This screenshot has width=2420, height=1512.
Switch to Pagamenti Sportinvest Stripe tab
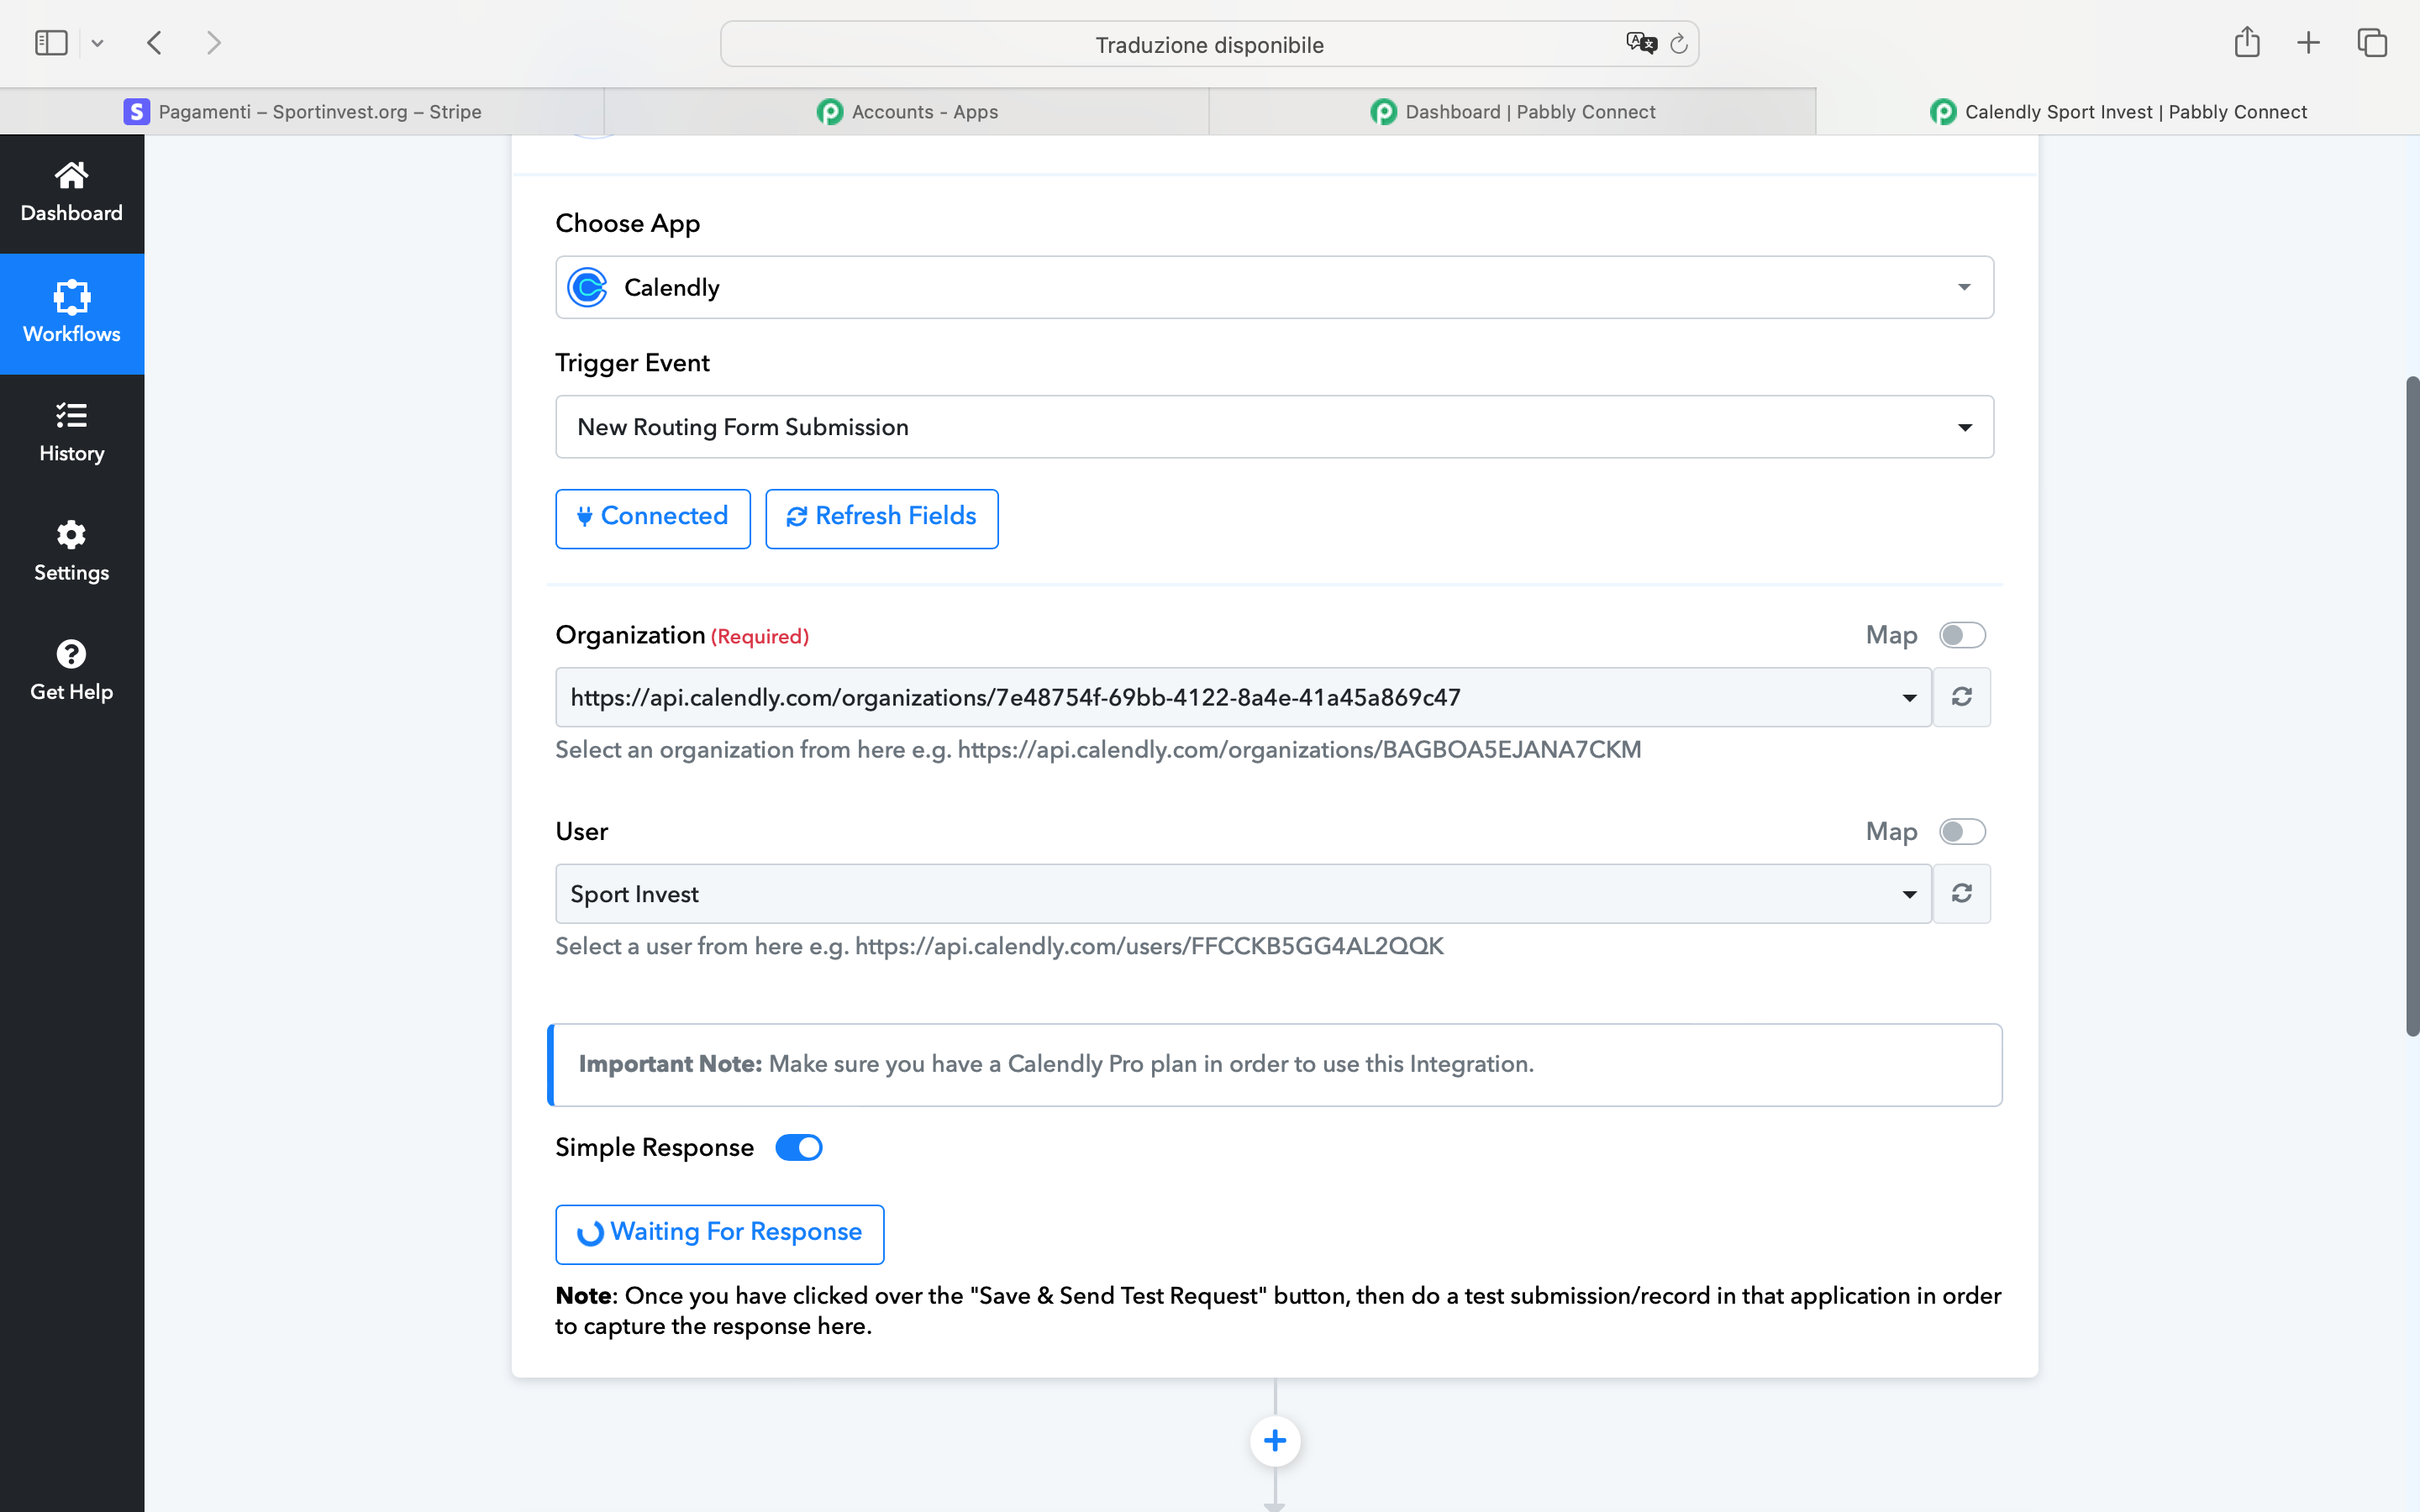pyautogui.click(x=302, y=111)
